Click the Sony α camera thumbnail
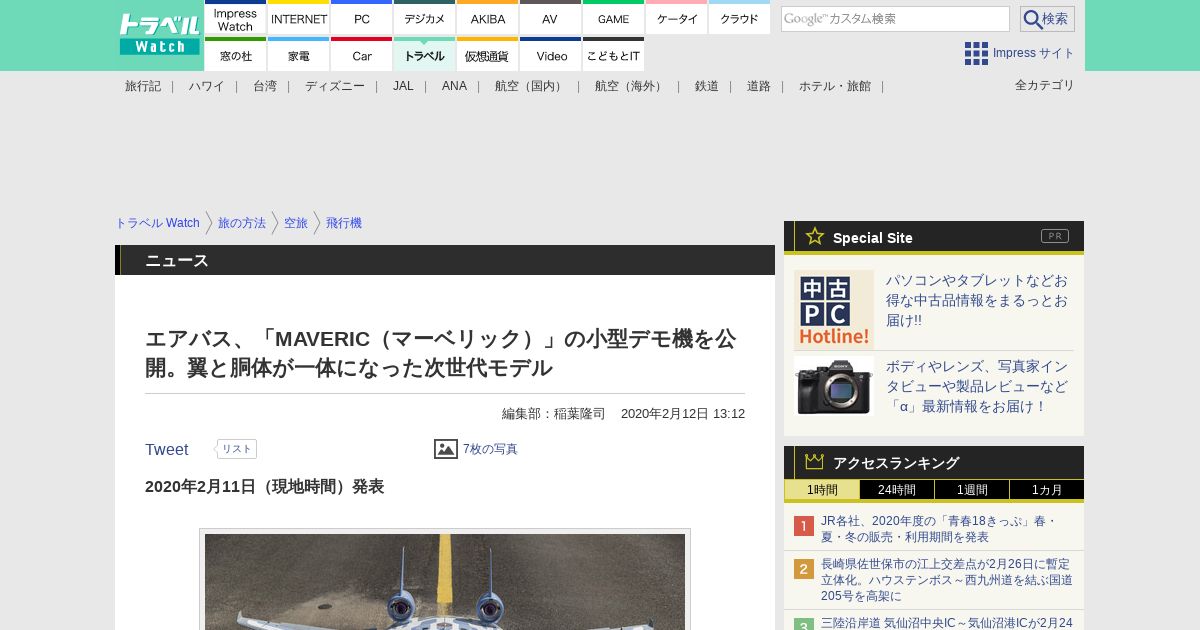This screenshot has width=1200, height=630. [834, 385]
